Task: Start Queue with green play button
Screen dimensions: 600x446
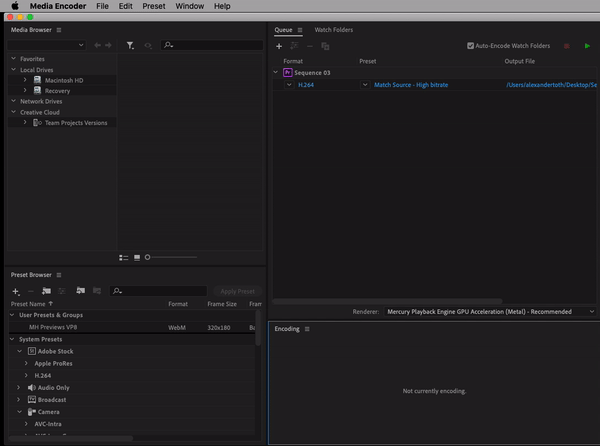Action: (x=587, y=46)
